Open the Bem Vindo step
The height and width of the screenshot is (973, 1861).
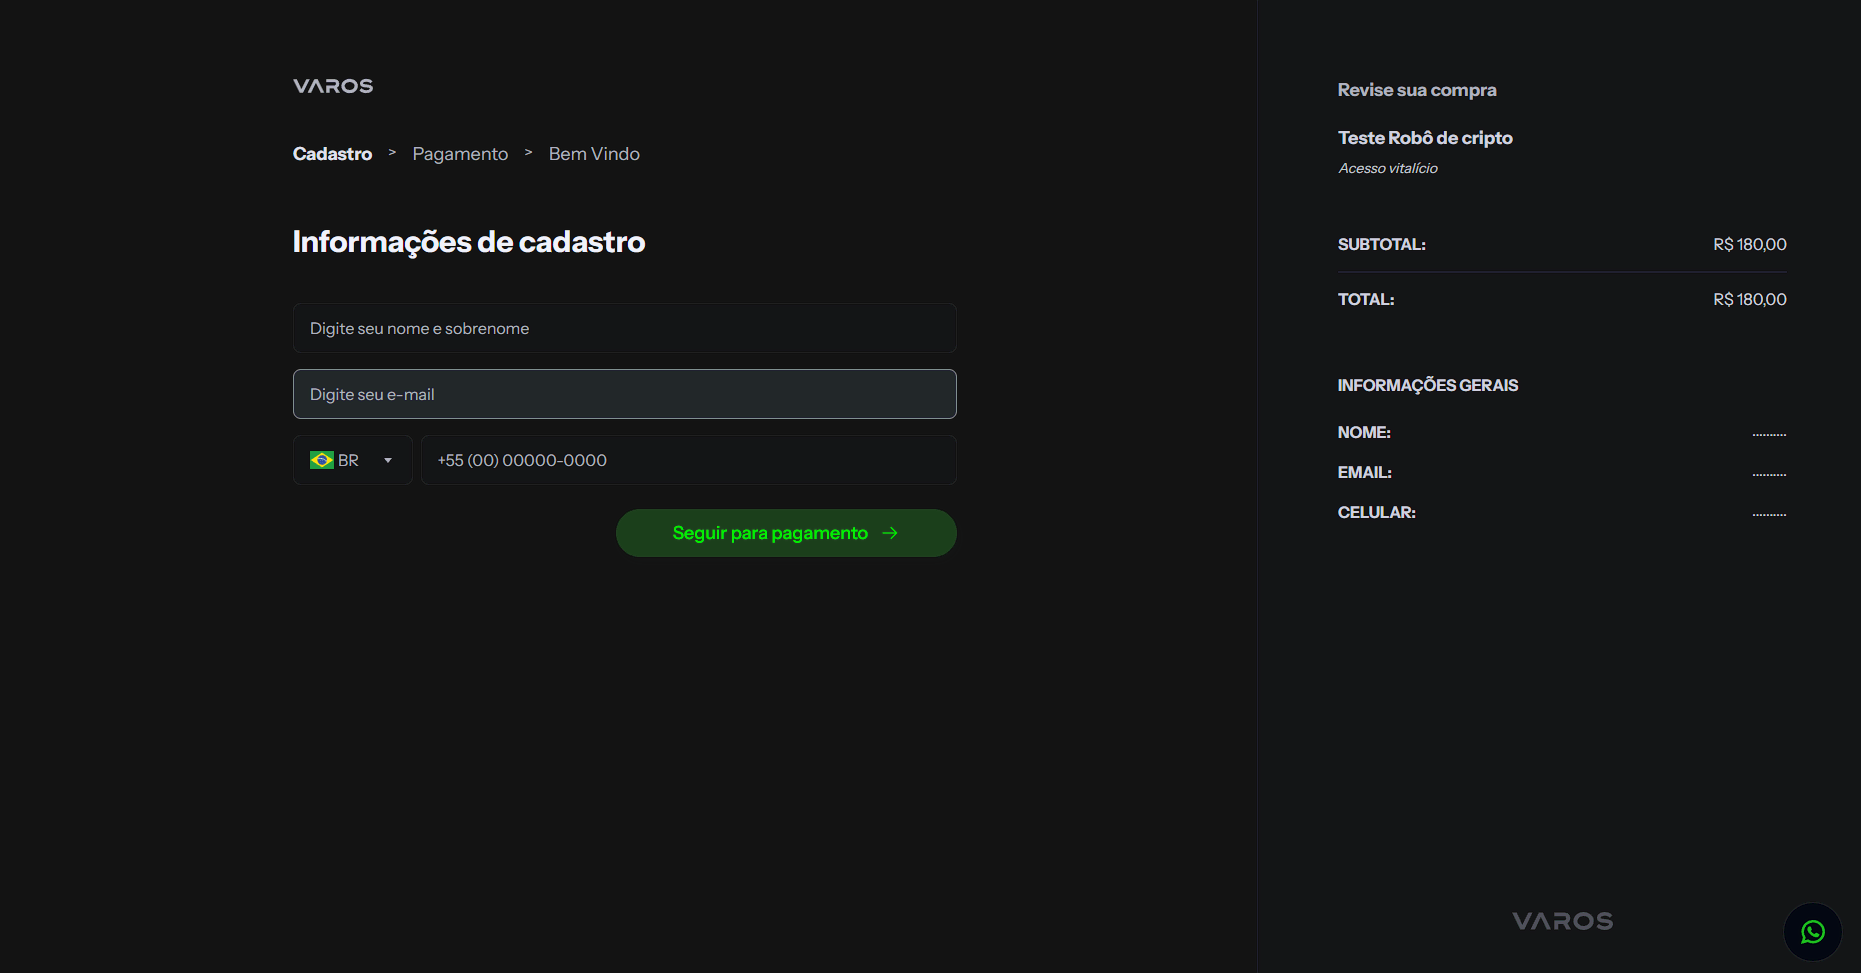(x=594, y=153)
